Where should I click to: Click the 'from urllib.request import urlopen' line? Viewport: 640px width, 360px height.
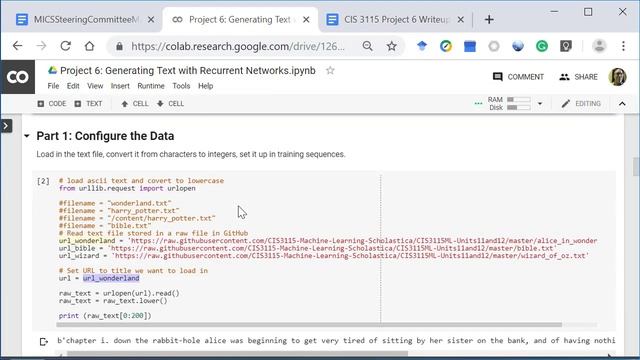127,189
